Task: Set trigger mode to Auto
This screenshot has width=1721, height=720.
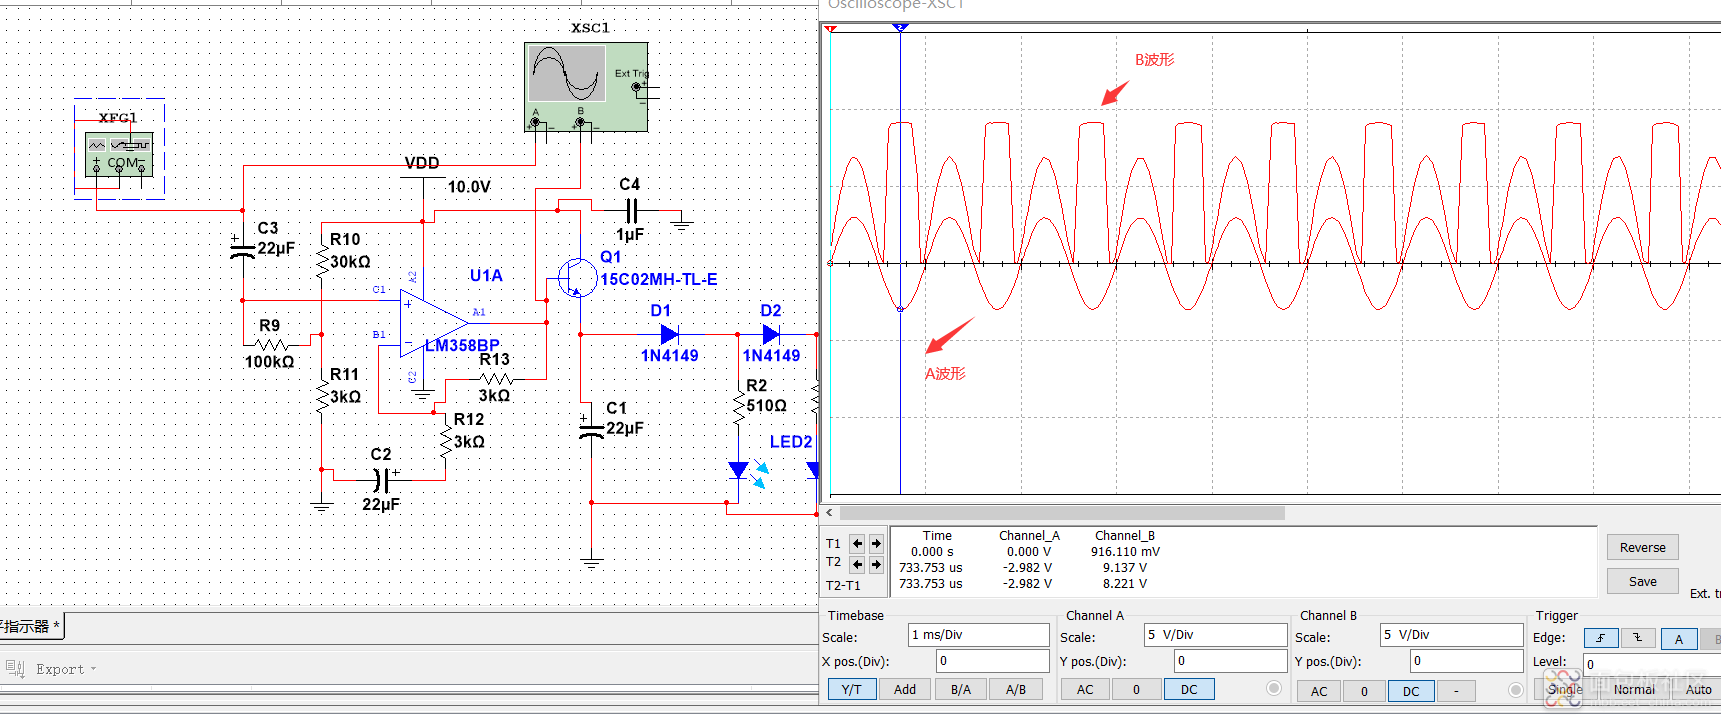Action: 1699,689
